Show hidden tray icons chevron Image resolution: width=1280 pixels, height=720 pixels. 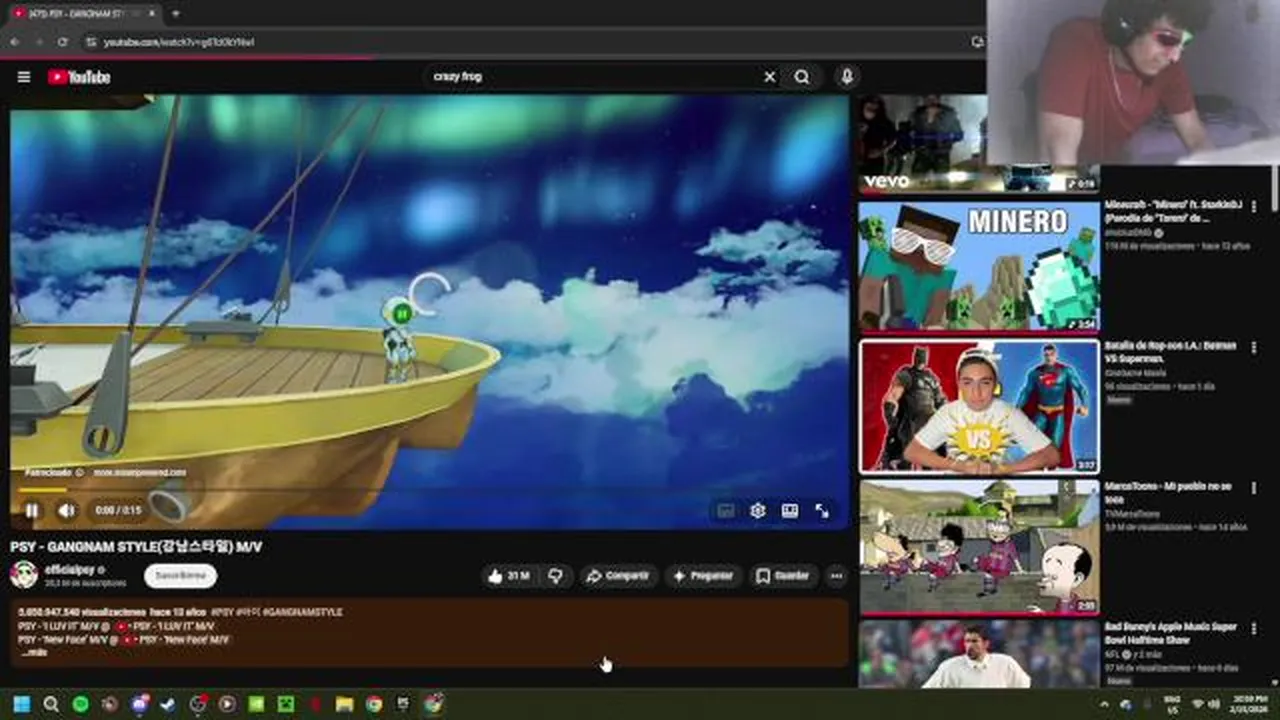coord(1104,704)
